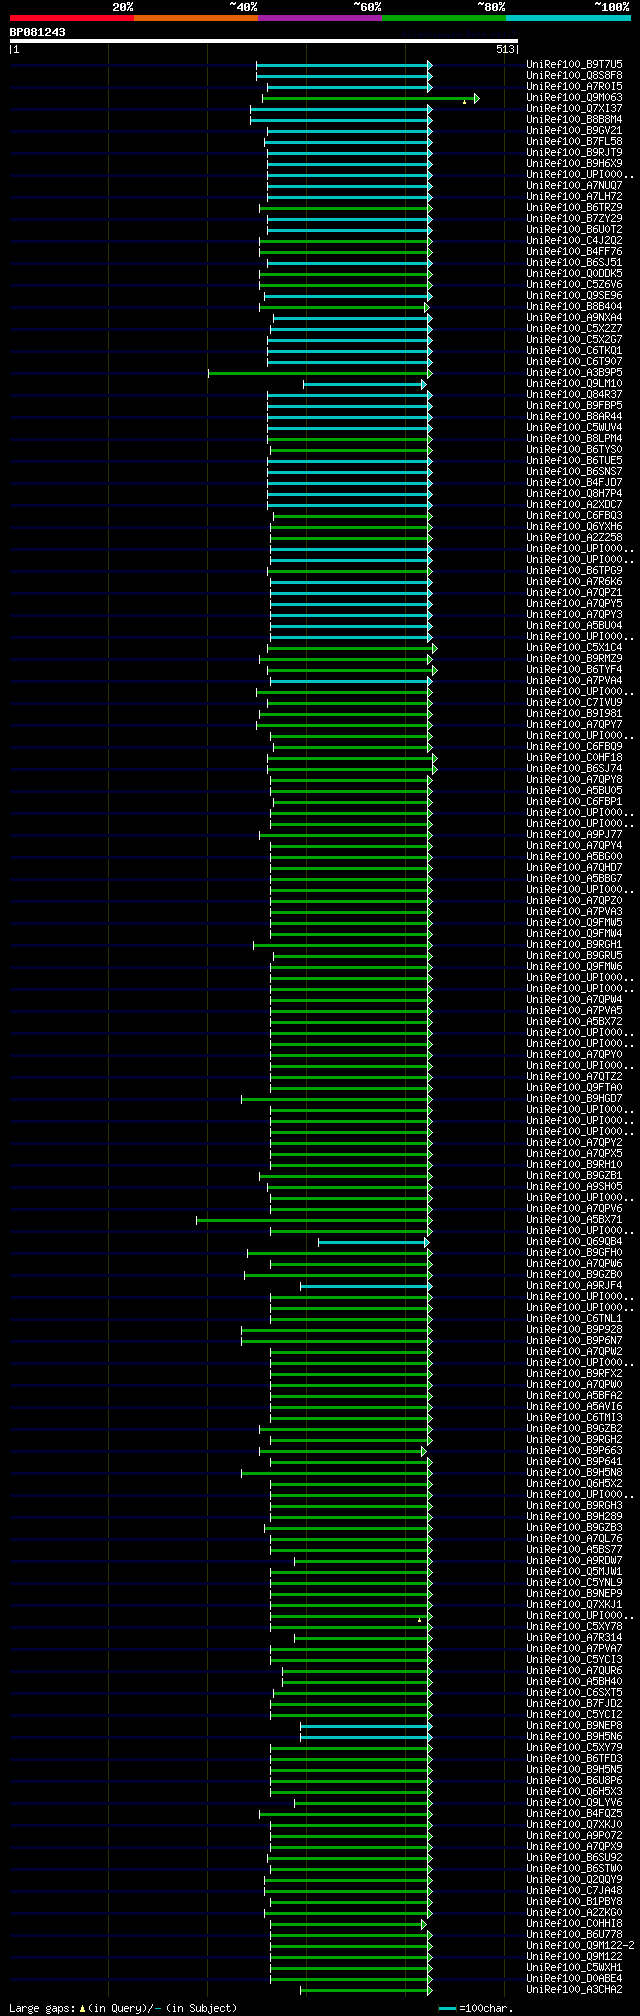Select label UniRef100_B6TRZ9

tap(574, 207)
